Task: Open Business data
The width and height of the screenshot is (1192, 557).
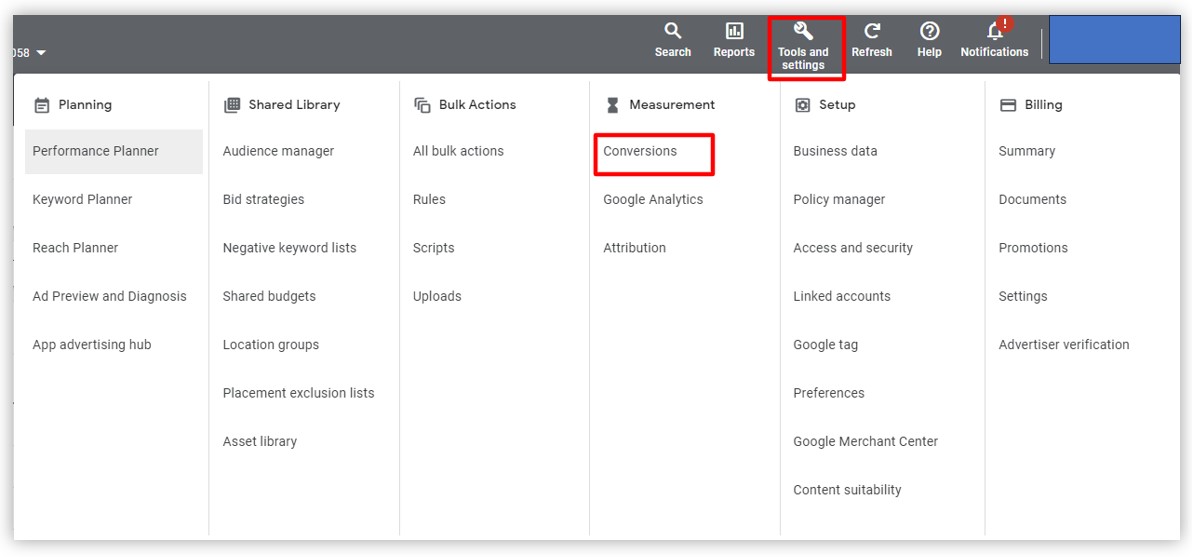Action: (835, 151)
